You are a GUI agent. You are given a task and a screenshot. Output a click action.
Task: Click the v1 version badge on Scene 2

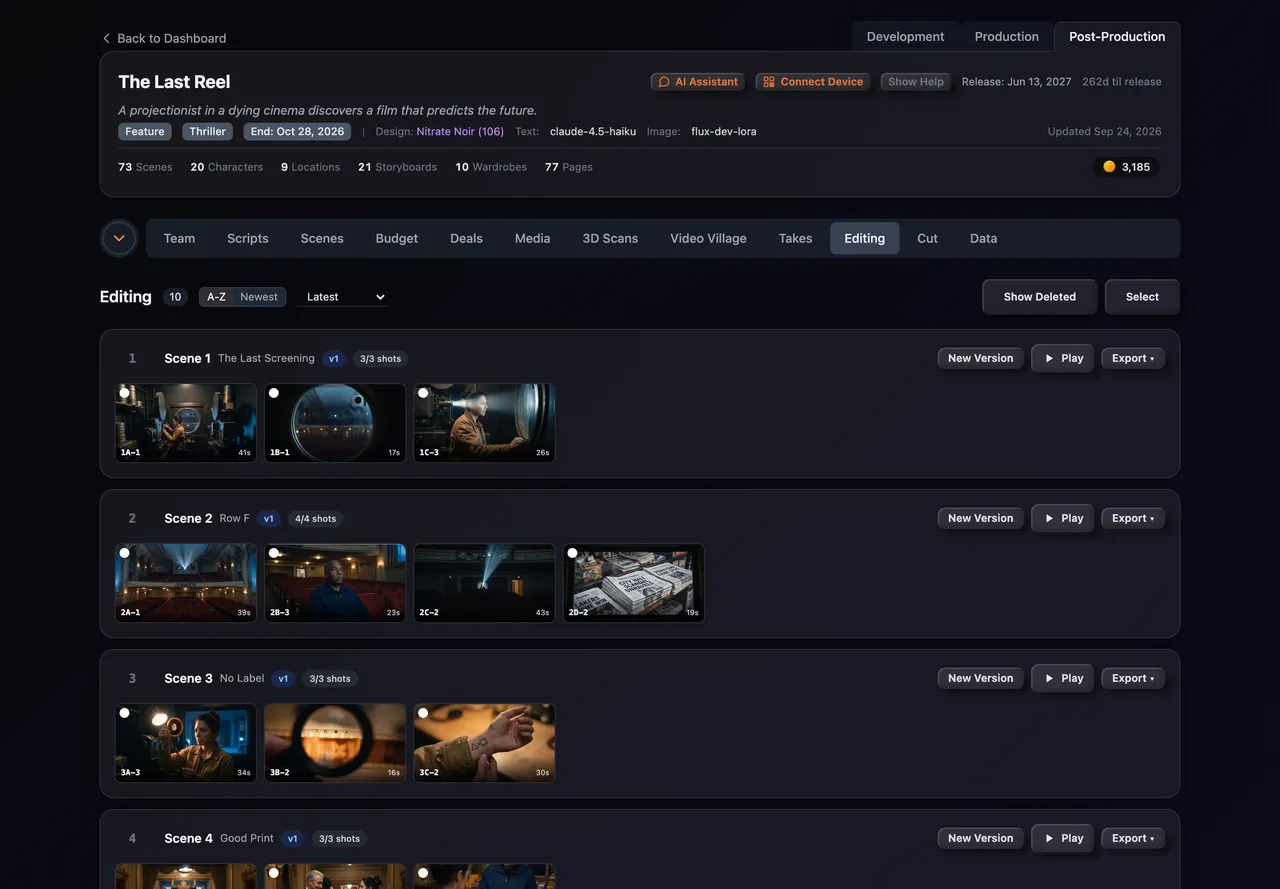point(268,518)
